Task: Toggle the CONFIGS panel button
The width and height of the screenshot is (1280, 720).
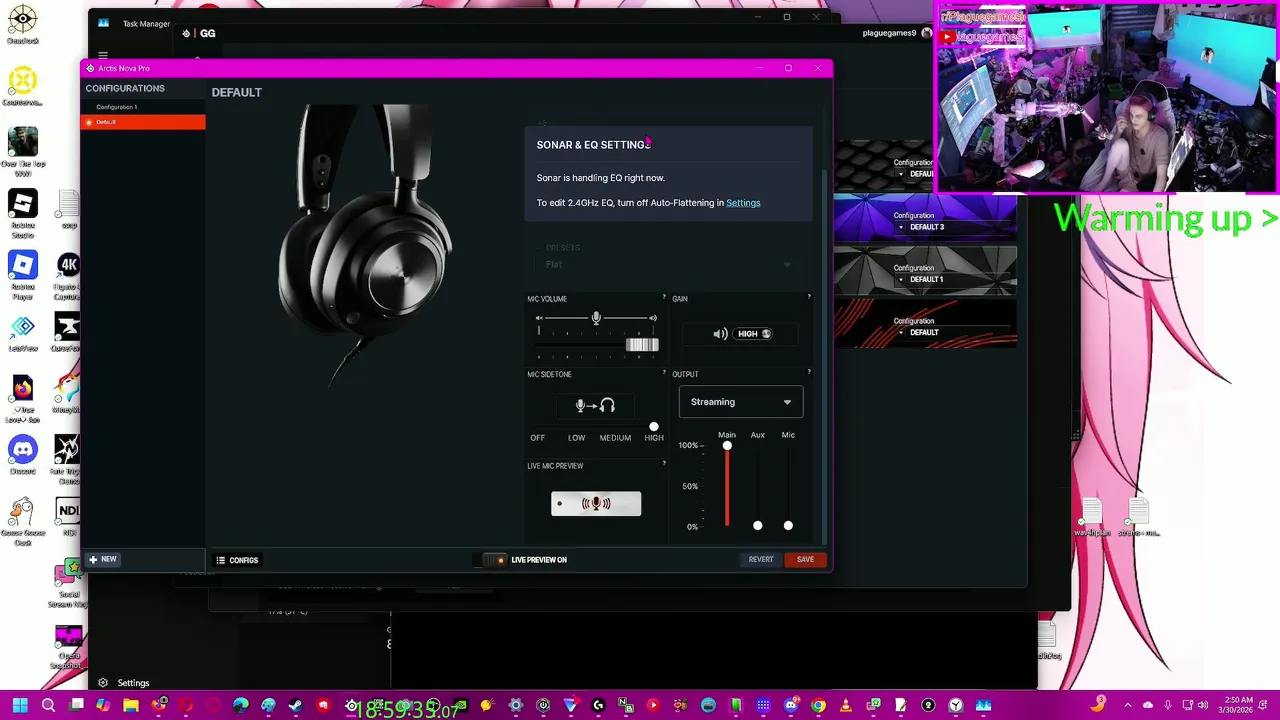Action: click(238, 560)
